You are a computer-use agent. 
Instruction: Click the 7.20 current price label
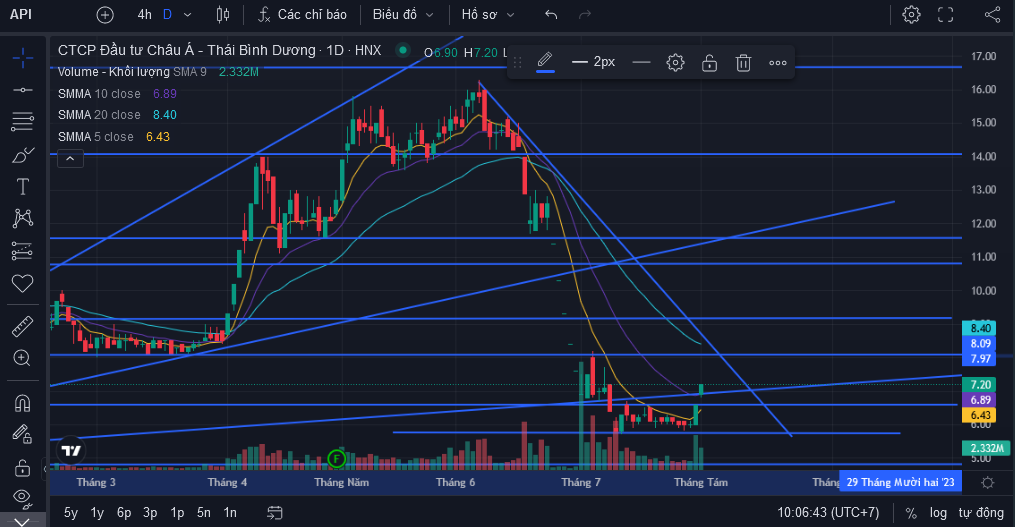(981, 385)
